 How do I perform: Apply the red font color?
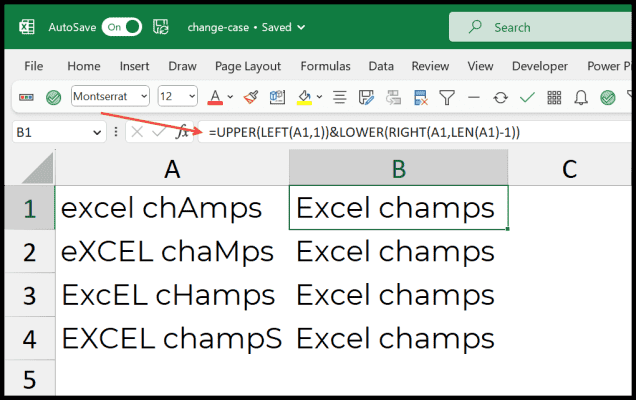[215, 97]
